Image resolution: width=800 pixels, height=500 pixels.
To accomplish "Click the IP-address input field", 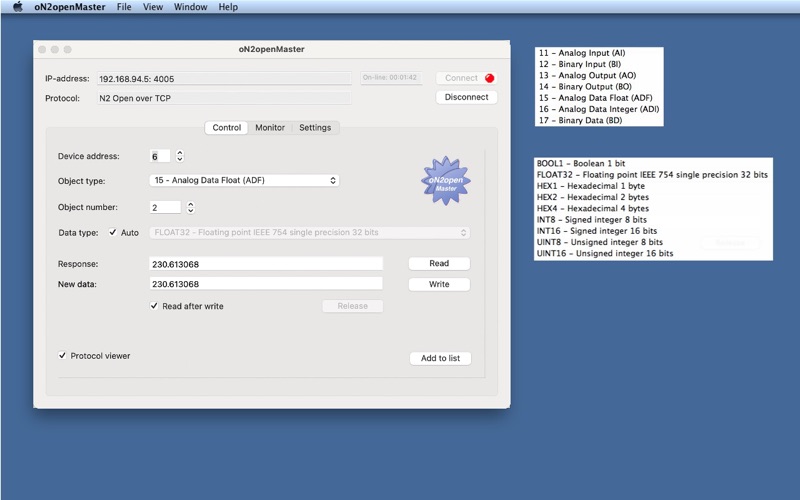I will pos(224,79).
